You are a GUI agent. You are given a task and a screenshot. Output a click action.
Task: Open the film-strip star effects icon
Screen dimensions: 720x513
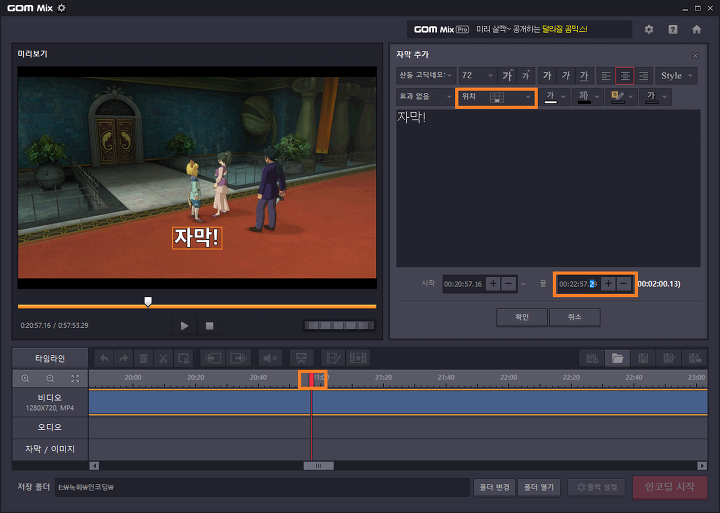point(358,358)
